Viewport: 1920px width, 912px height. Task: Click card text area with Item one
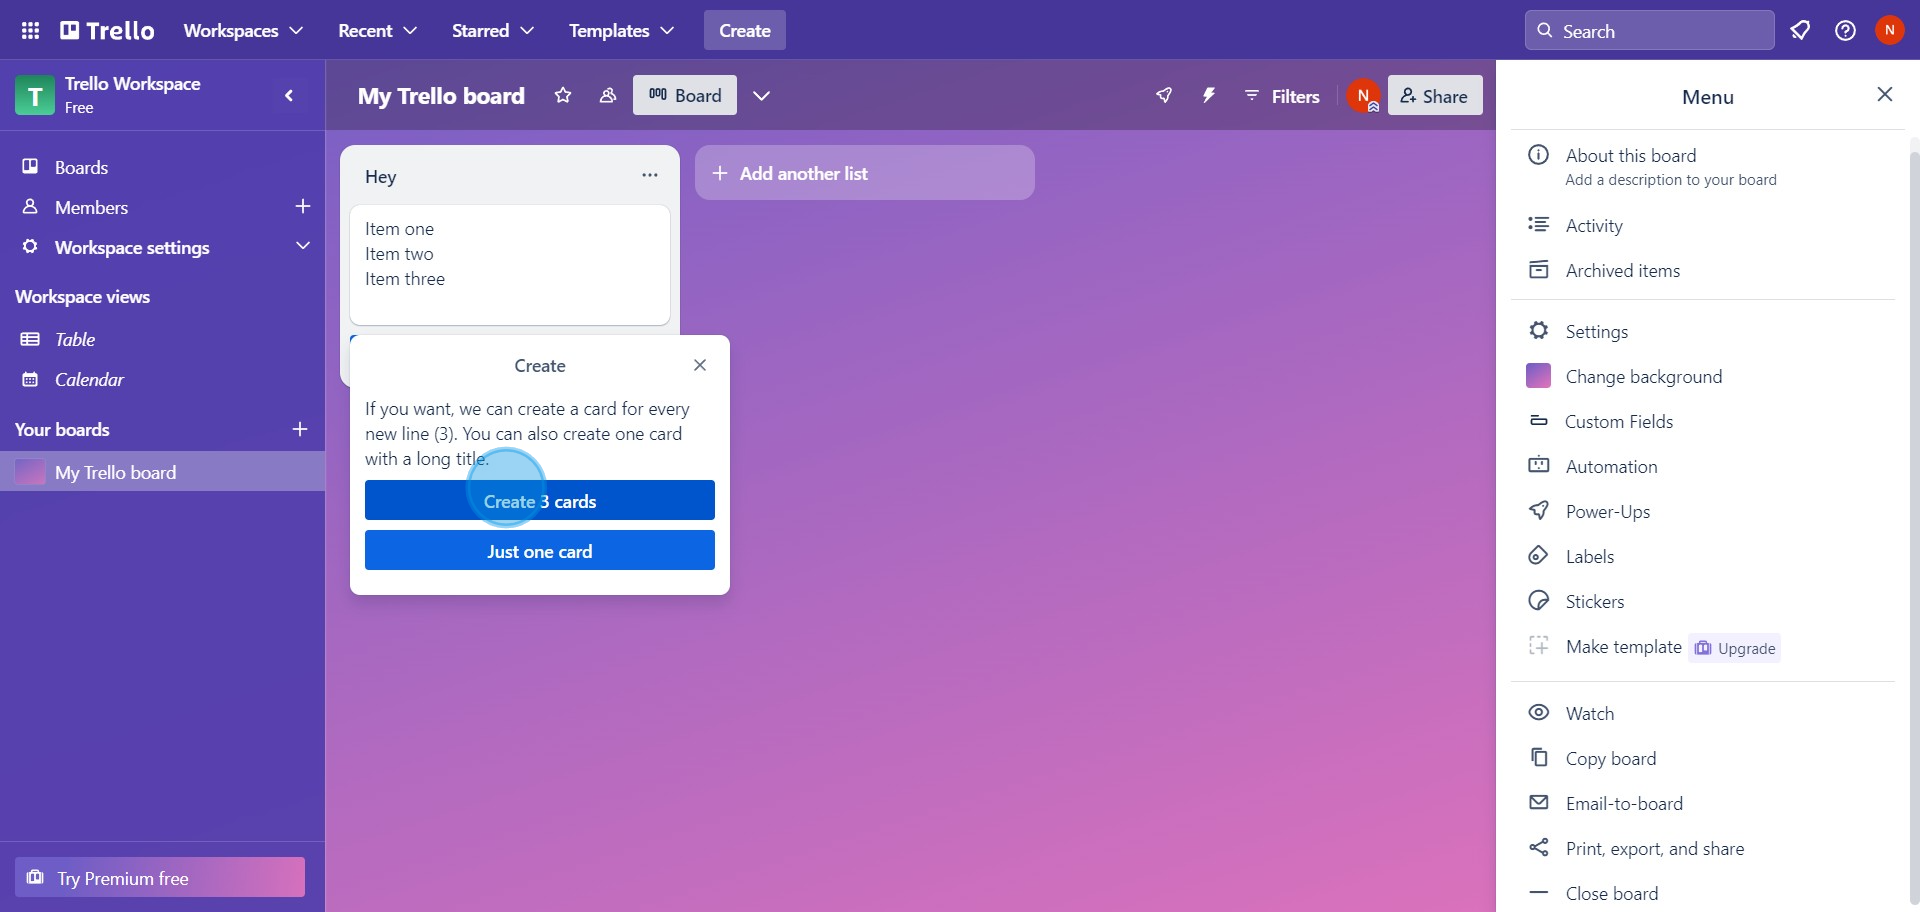point(510,264)
